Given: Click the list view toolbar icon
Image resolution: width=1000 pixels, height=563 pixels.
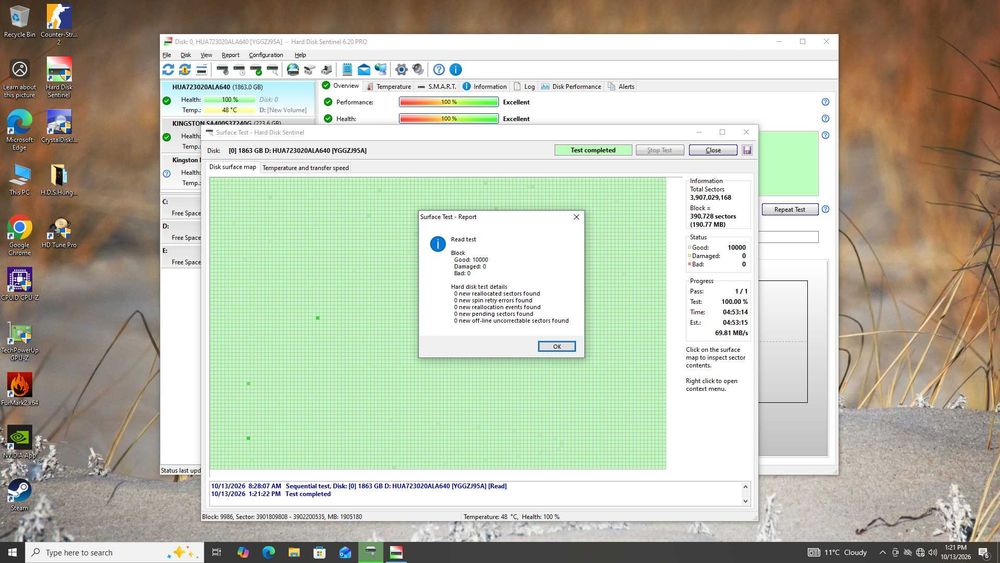Looking at the screenshot, I should [202, 69].
